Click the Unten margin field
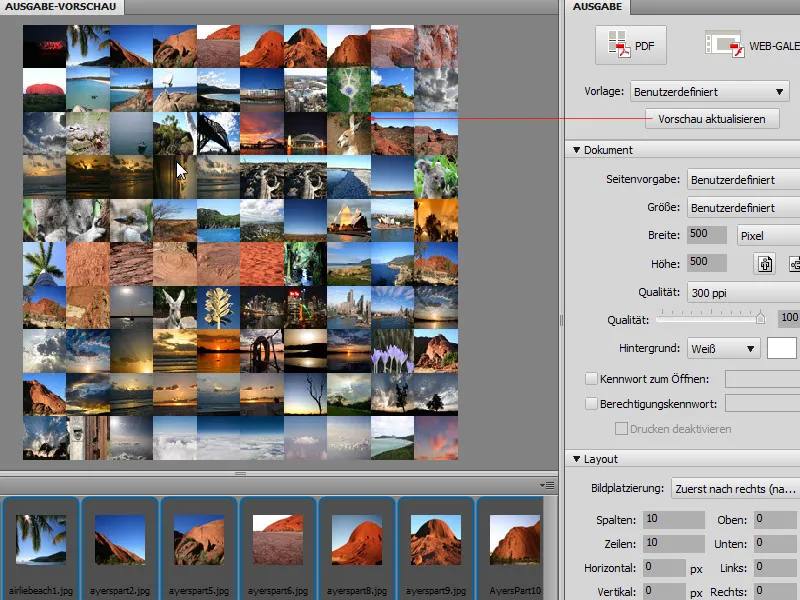The height and width of the screenshot is (600, 800). (777, 543)
